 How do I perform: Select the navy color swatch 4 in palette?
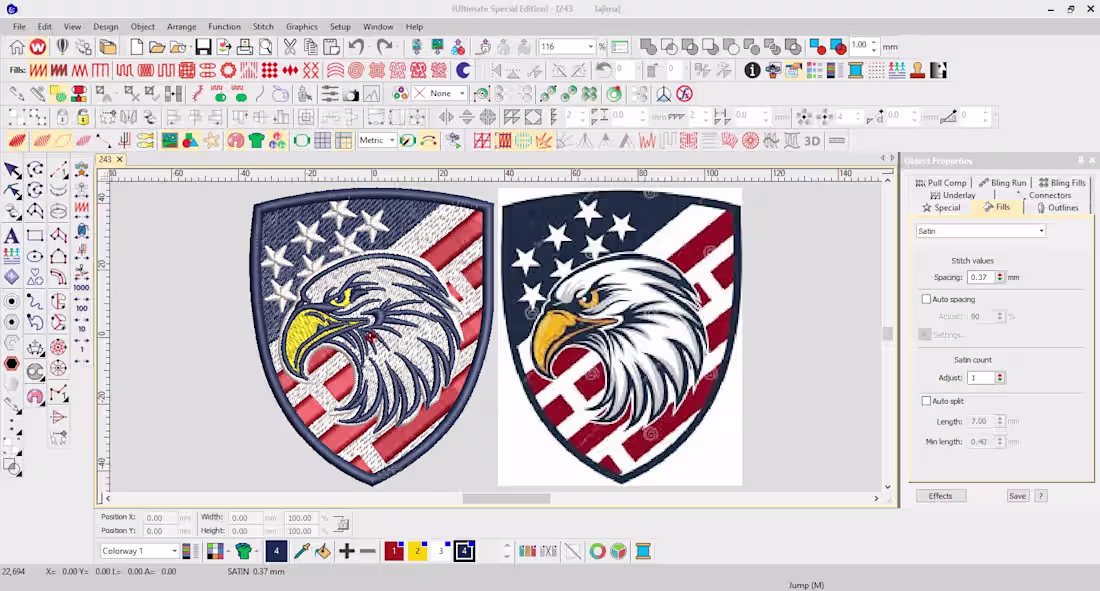click(x=464, y=551)
